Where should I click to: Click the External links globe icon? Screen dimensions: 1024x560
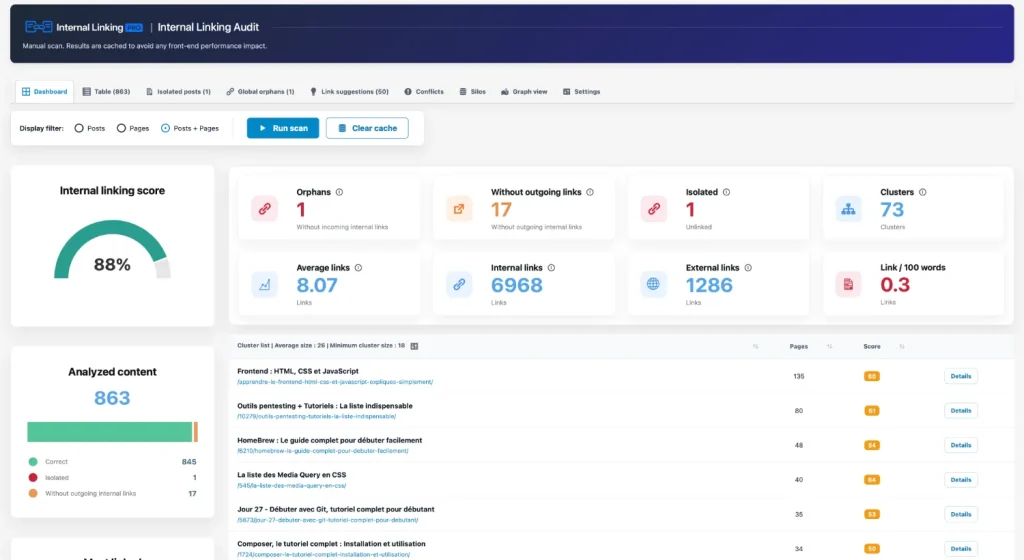point(653,284)
